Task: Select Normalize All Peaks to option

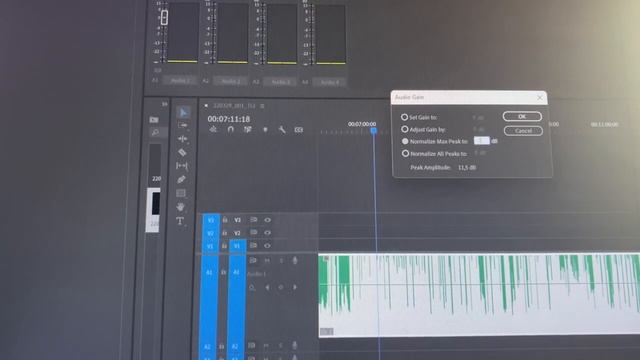Action: [405, 153]
